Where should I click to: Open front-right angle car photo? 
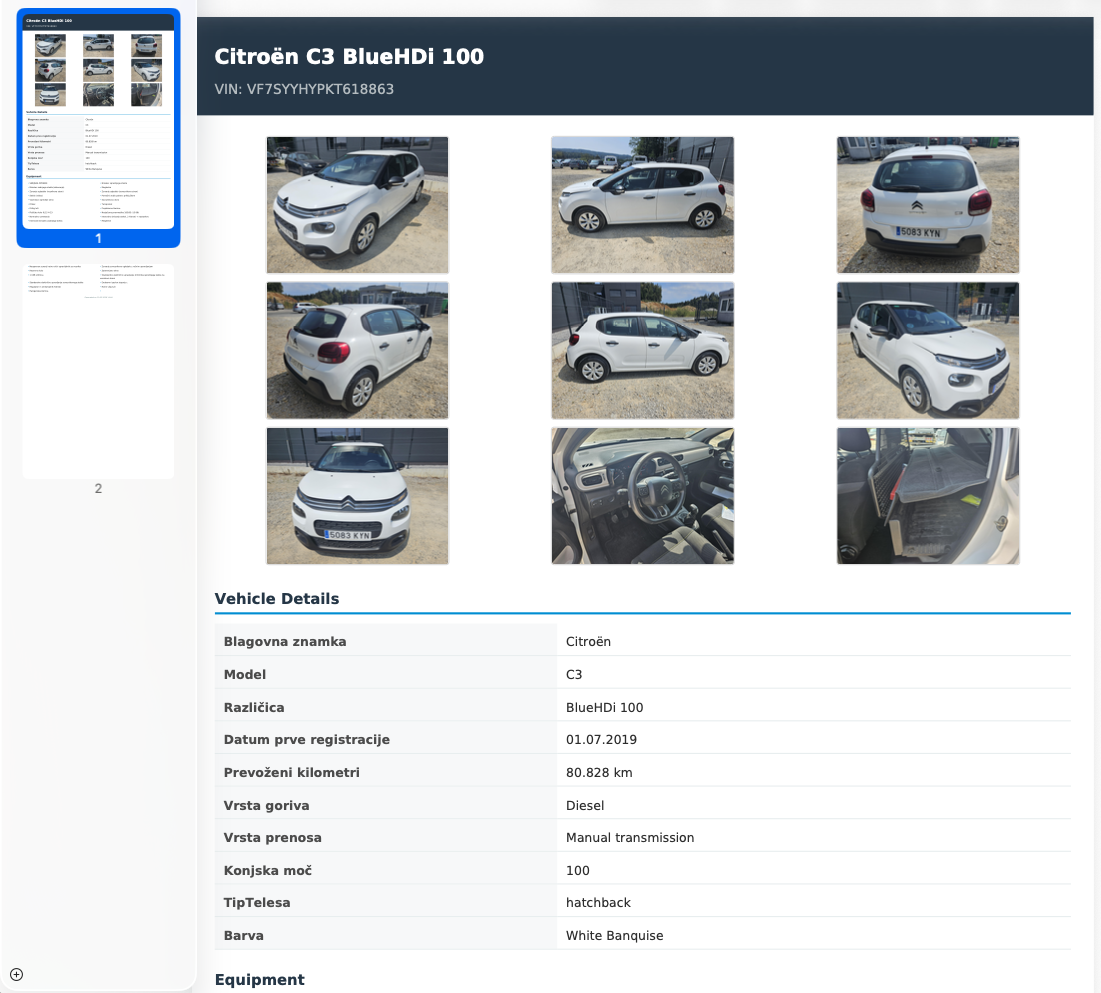[928, 350]
